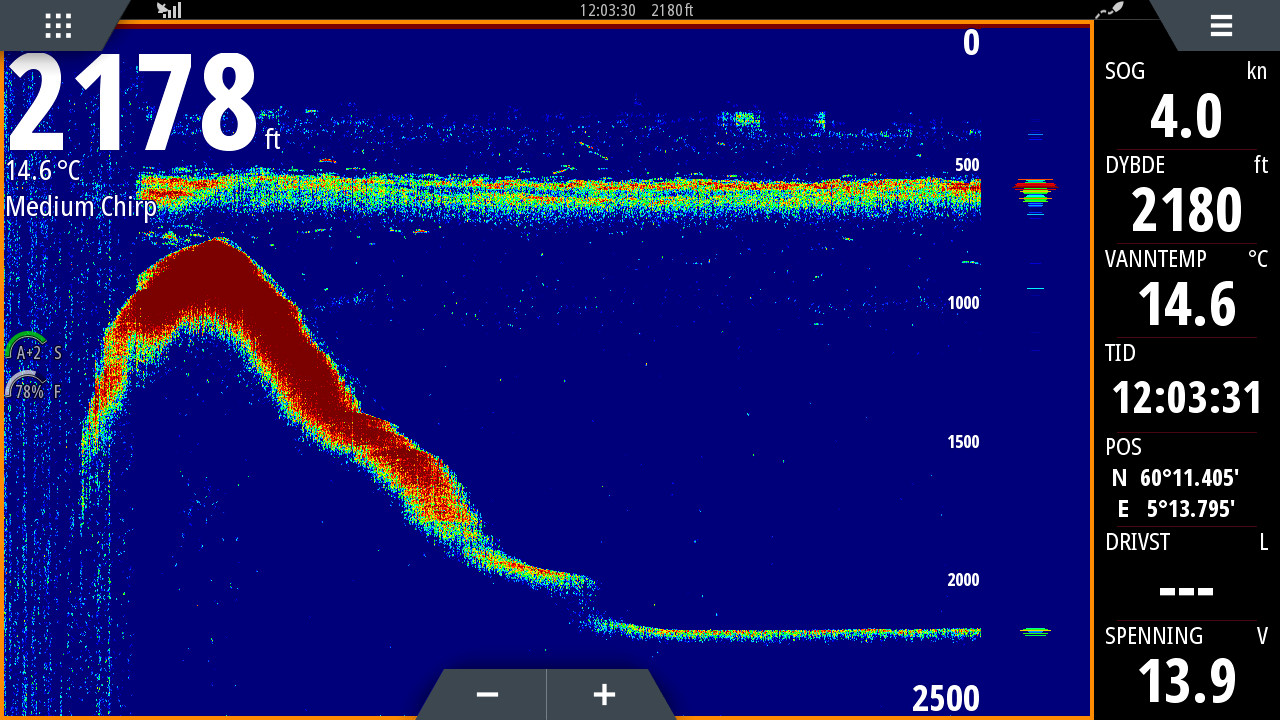Tap the A+2 S sensitivity gauge
The height and width of the screenshot is (720, 1280).
(x=33, y=347)
